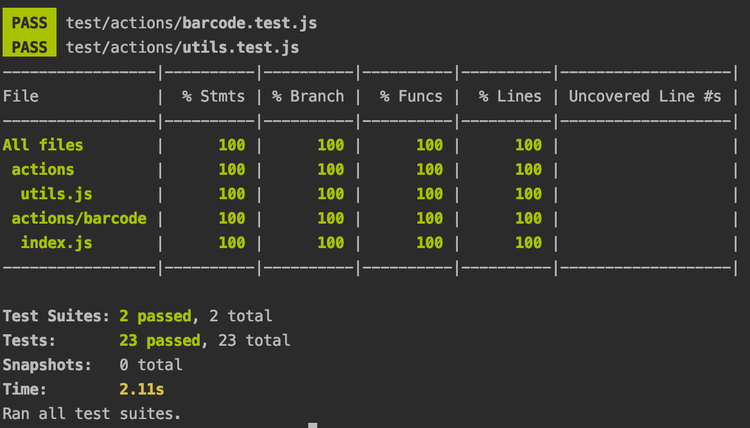Click utils.js % Stmts value

(x=232, y=194)
